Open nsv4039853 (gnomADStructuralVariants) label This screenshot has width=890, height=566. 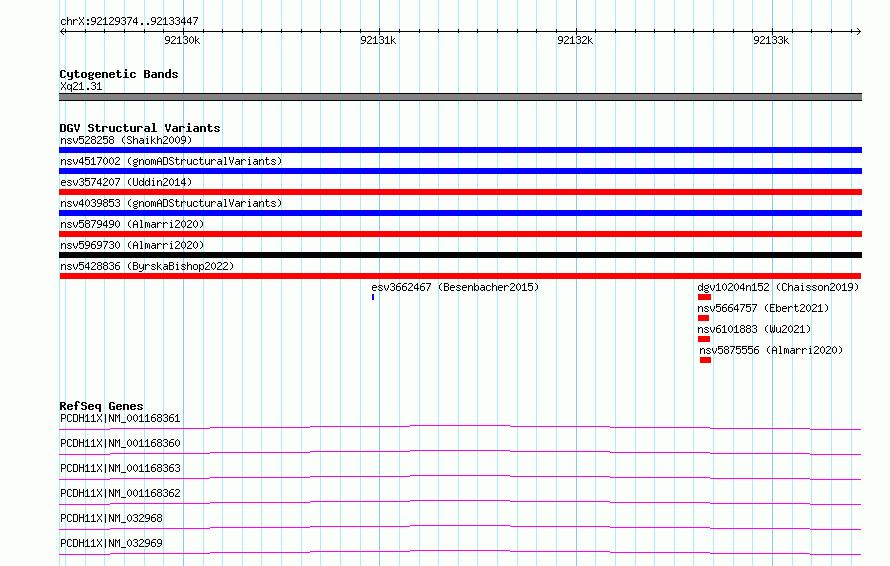click(x=171, y=203)
